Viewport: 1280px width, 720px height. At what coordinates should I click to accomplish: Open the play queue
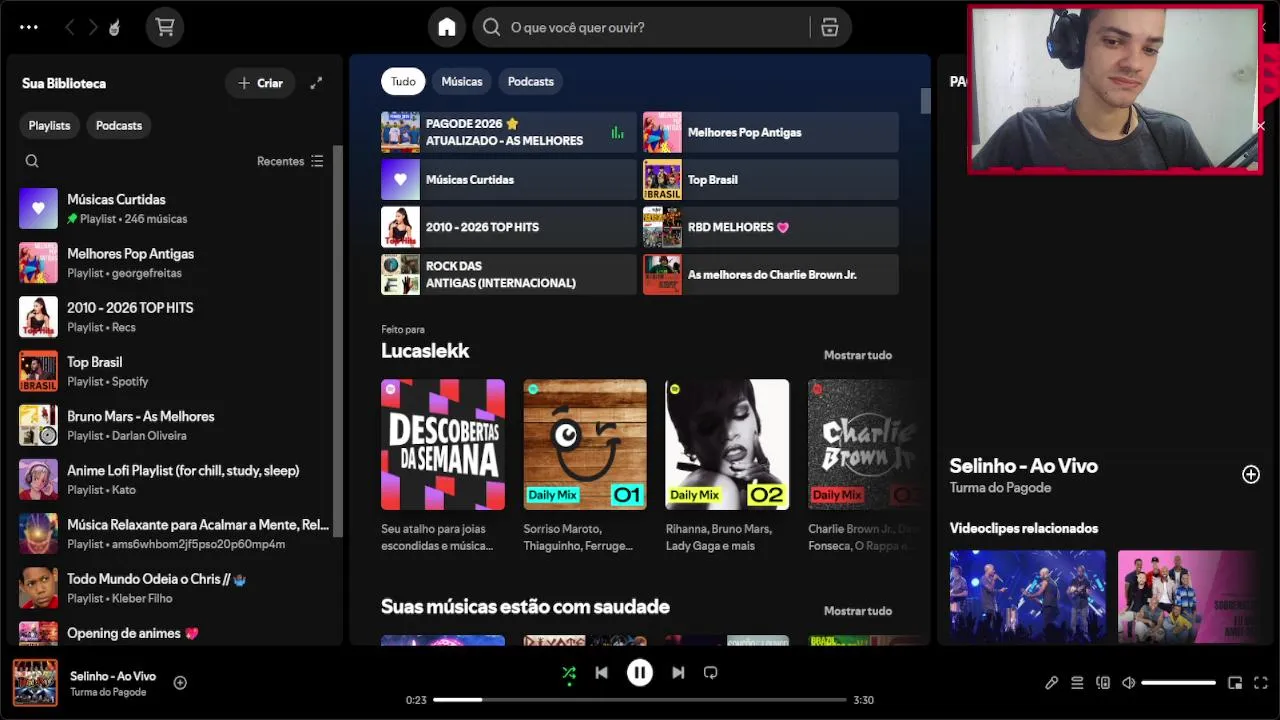[1077, 683]
